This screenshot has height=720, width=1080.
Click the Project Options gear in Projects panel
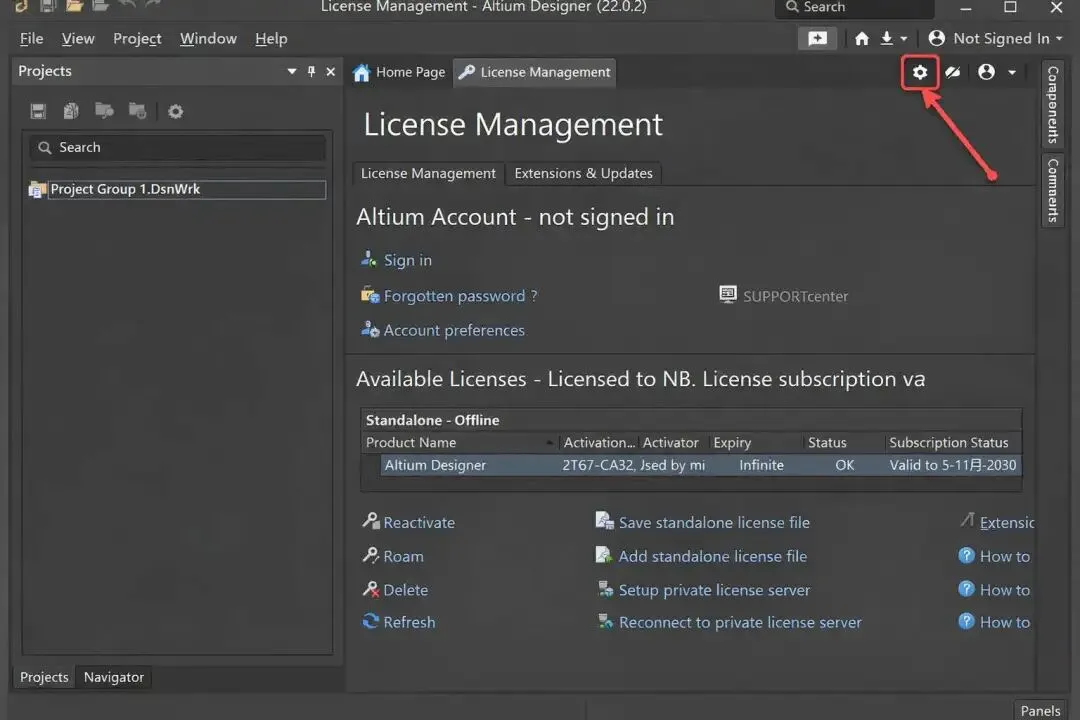[x=176, y=111]
